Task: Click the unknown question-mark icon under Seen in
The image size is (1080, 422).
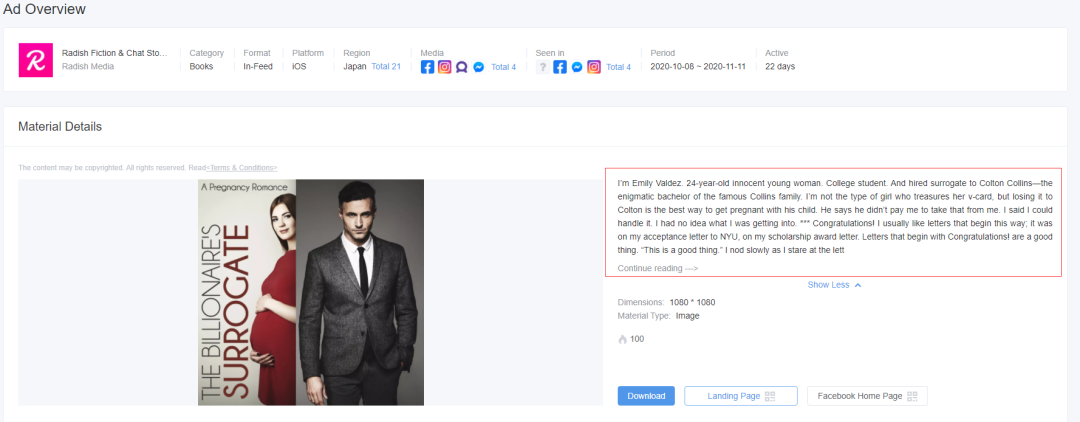Action: (543, 67)
